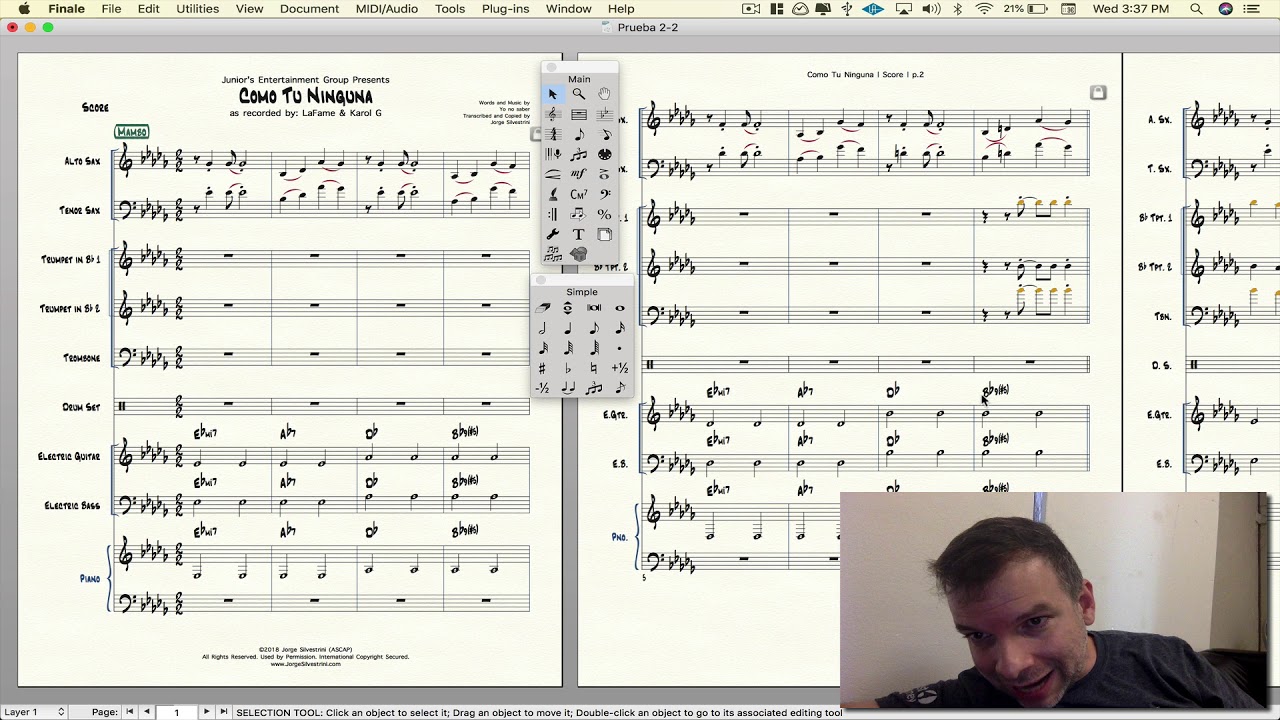Select the Articulation tool
This screenshot has height=720, width=1280.
point(605,174)
